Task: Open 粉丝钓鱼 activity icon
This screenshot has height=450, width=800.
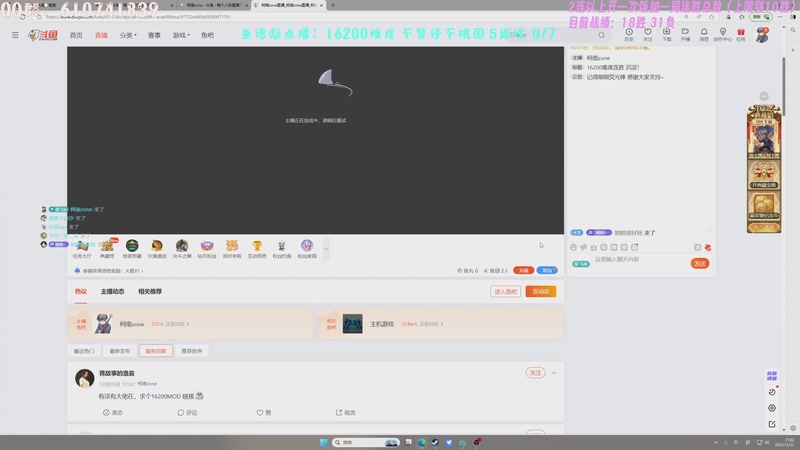Action: pos(282,249)
